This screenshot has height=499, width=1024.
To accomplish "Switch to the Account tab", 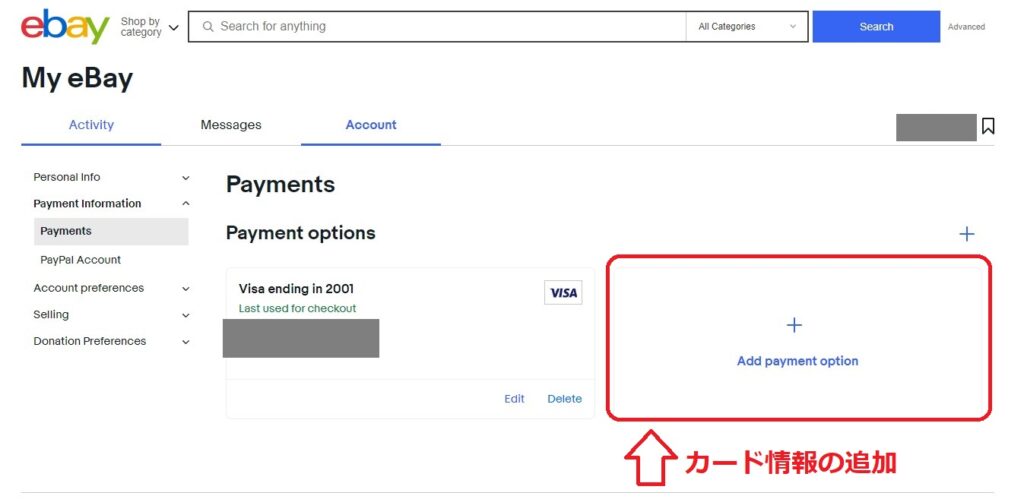I will click(371, 125).
